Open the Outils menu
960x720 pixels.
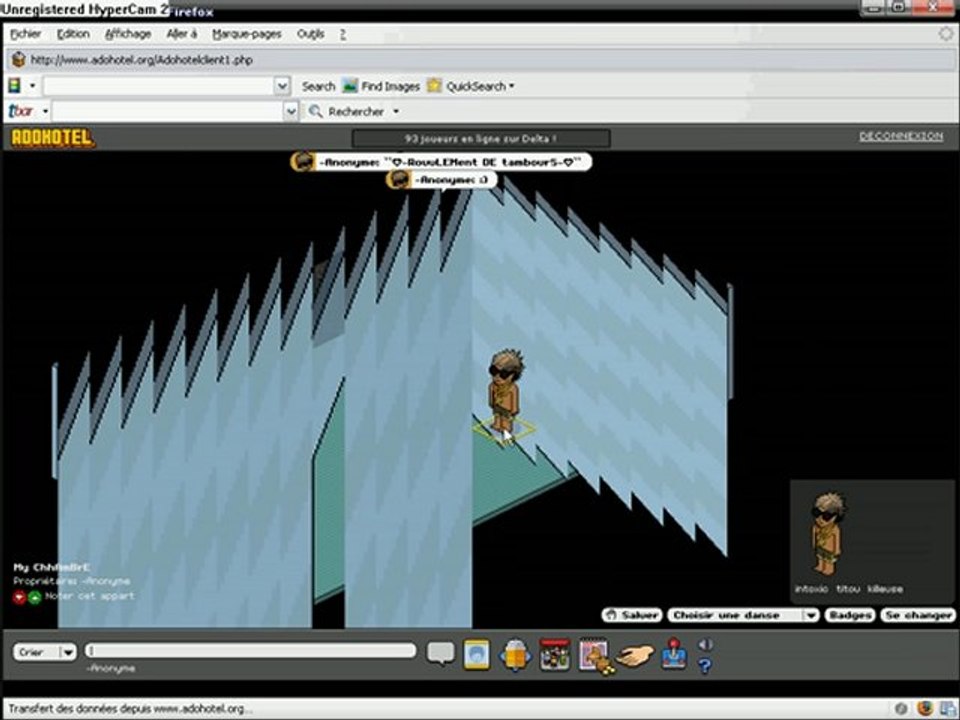[310, 34]
